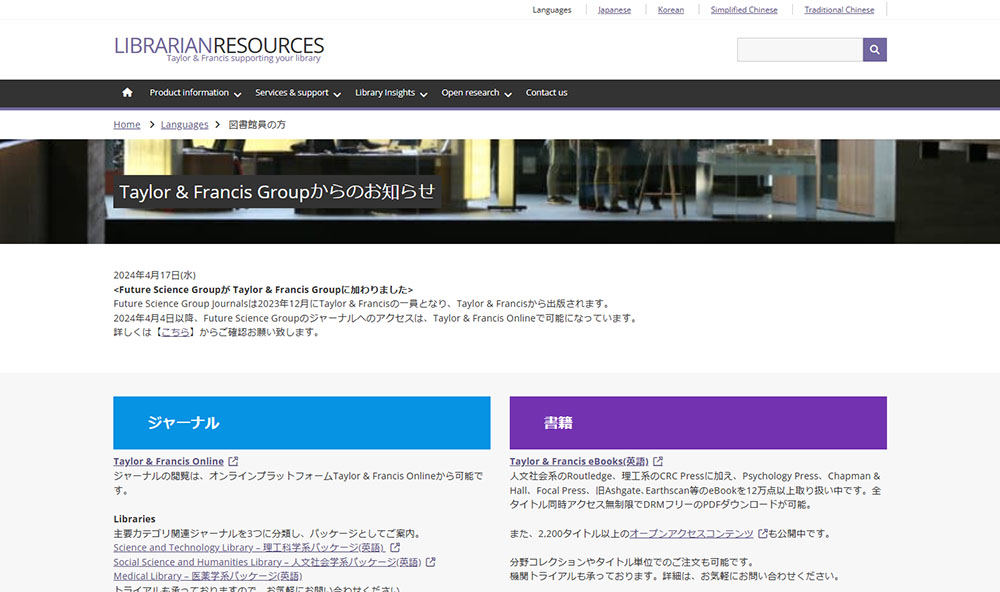Switch language to Korean
Image resolution: width=1000 pixels, height=592 pixels.
pyautogui.click(x=671, y=10)
